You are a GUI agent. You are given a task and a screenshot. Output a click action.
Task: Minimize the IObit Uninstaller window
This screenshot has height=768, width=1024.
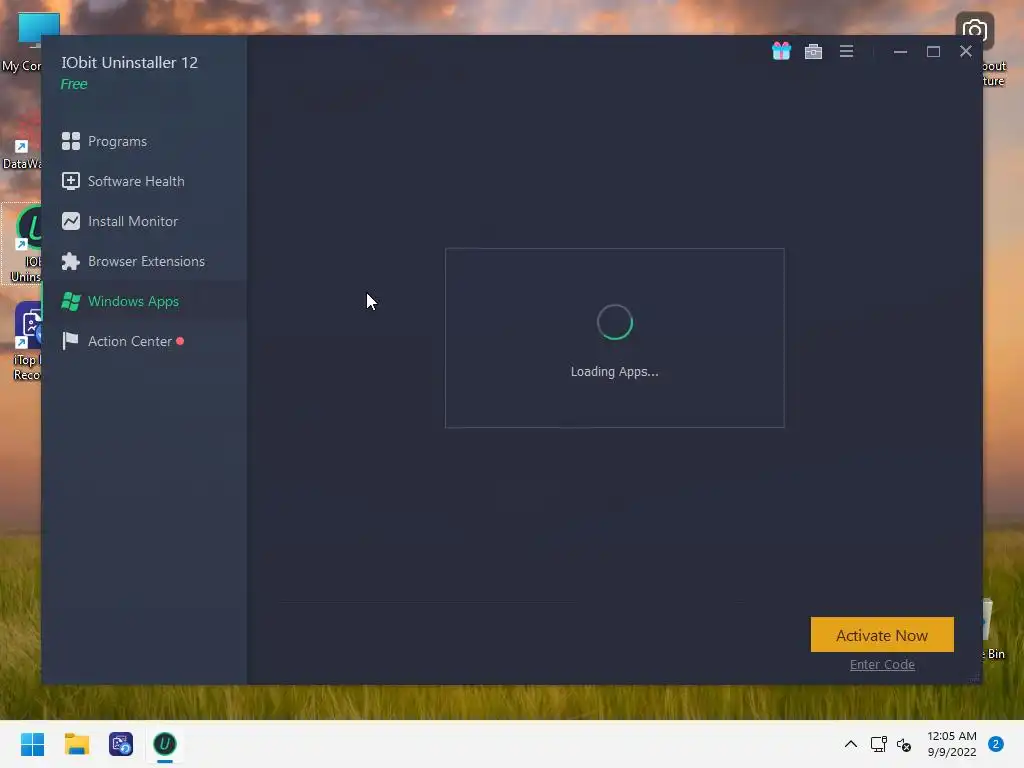[x=900, y=52]
